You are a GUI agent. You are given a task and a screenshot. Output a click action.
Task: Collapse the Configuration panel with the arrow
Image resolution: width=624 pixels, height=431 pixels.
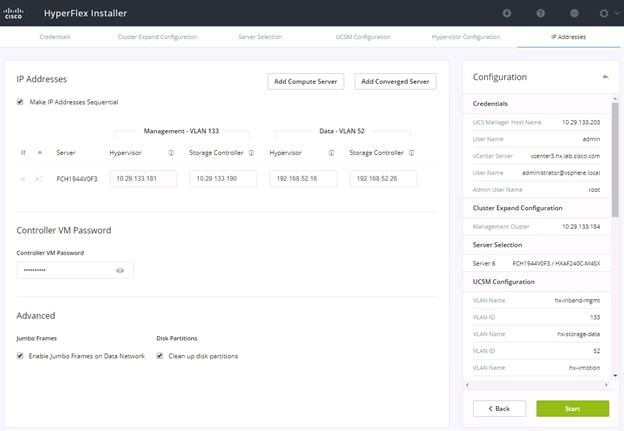(606, 77)
